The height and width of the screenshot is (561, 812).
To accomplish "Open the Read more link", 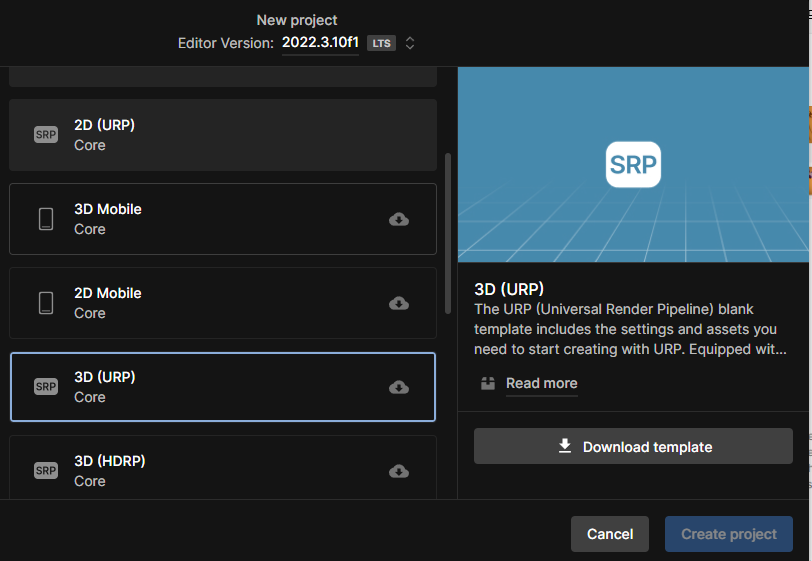I will click(541, 383).
